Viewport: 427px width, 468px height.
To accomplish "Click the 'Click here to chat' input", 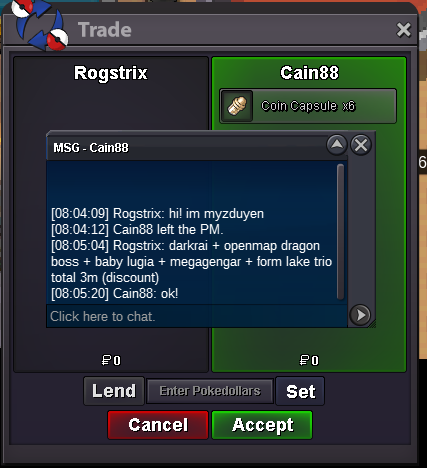I will pos(197,316).
